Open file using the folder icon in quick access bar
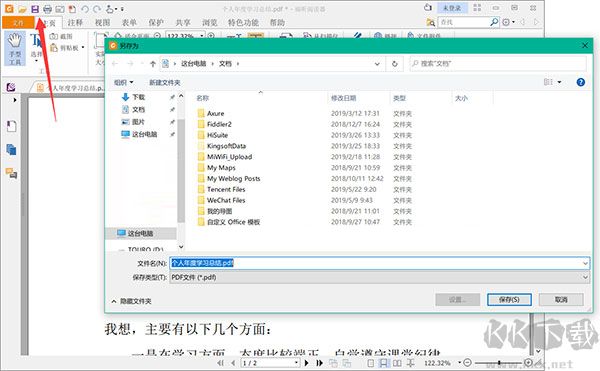The image size is (600, 371). point(22,9)
